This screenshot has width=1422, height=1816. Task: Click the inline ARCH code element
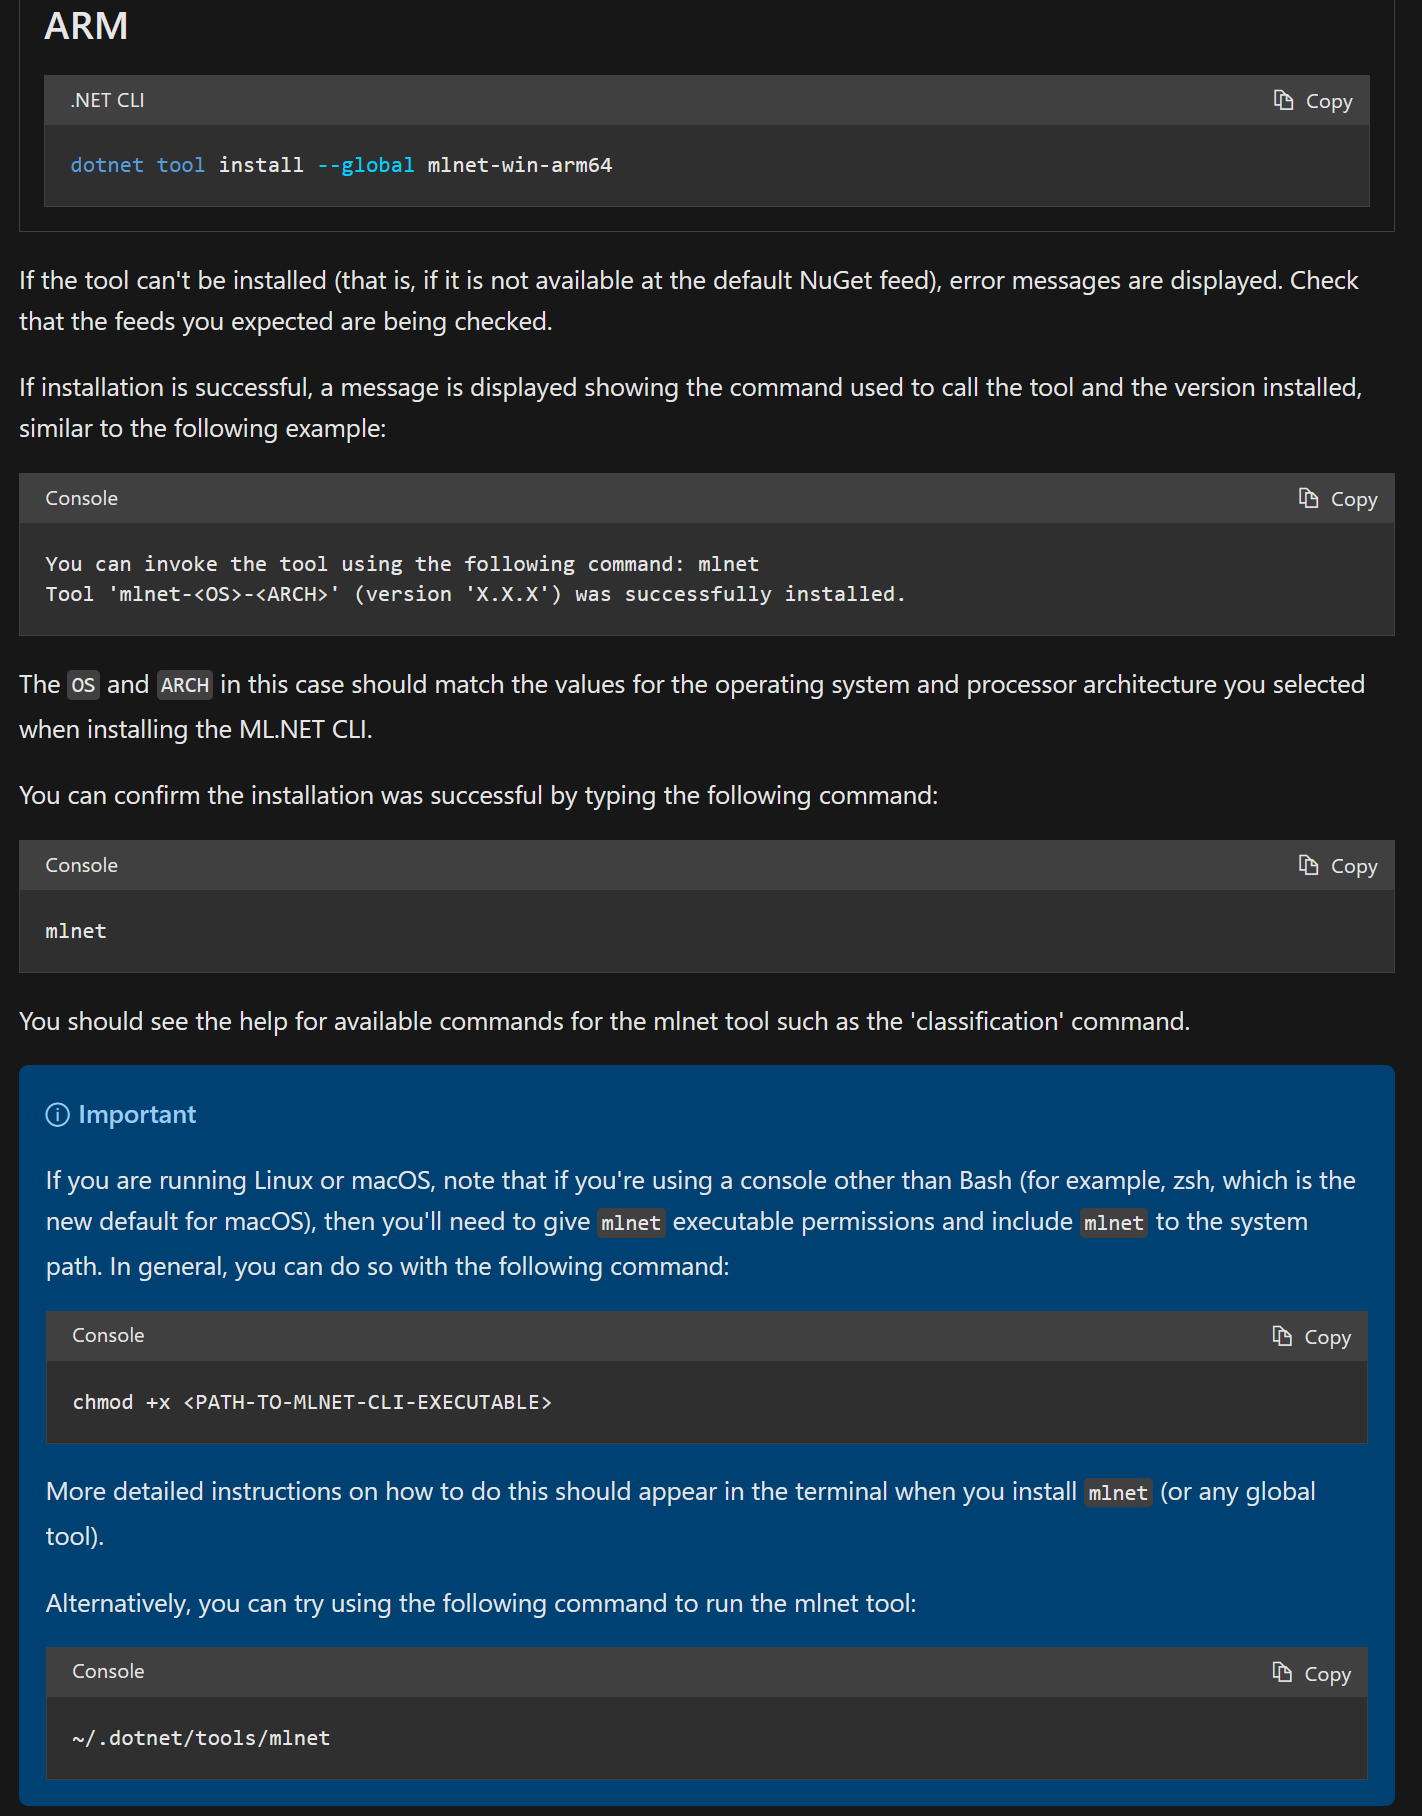(x=184, y=685)
